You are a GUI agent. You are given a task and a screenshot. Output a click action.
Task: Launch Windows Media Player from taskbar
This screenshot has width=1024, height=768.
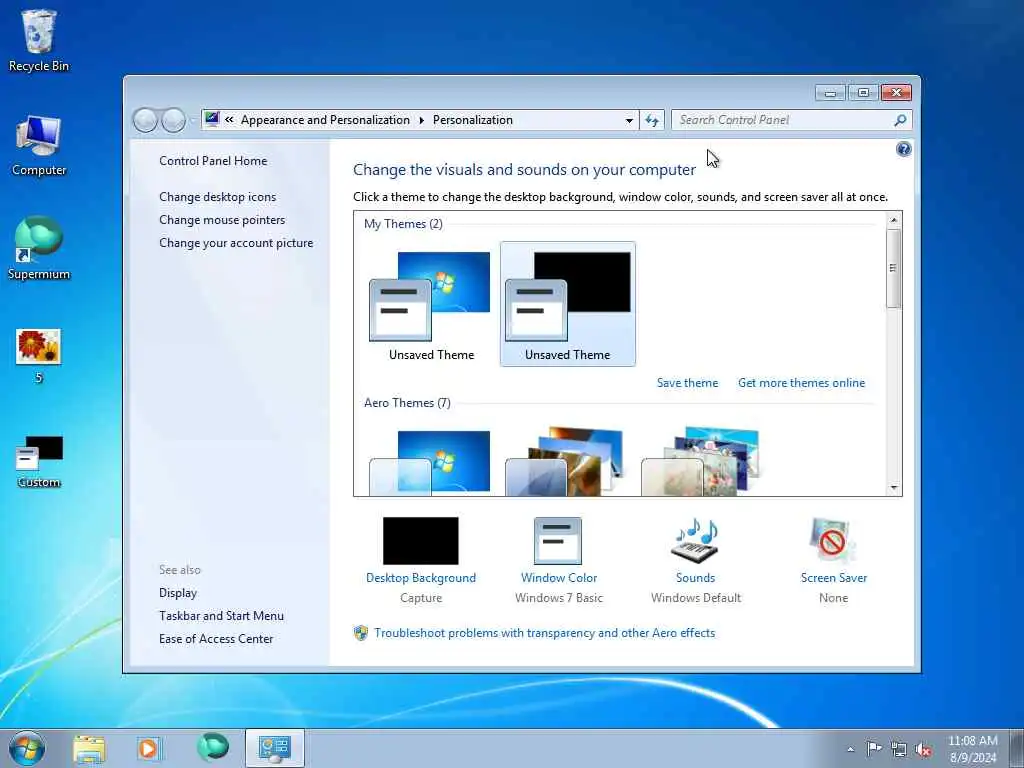148,749
